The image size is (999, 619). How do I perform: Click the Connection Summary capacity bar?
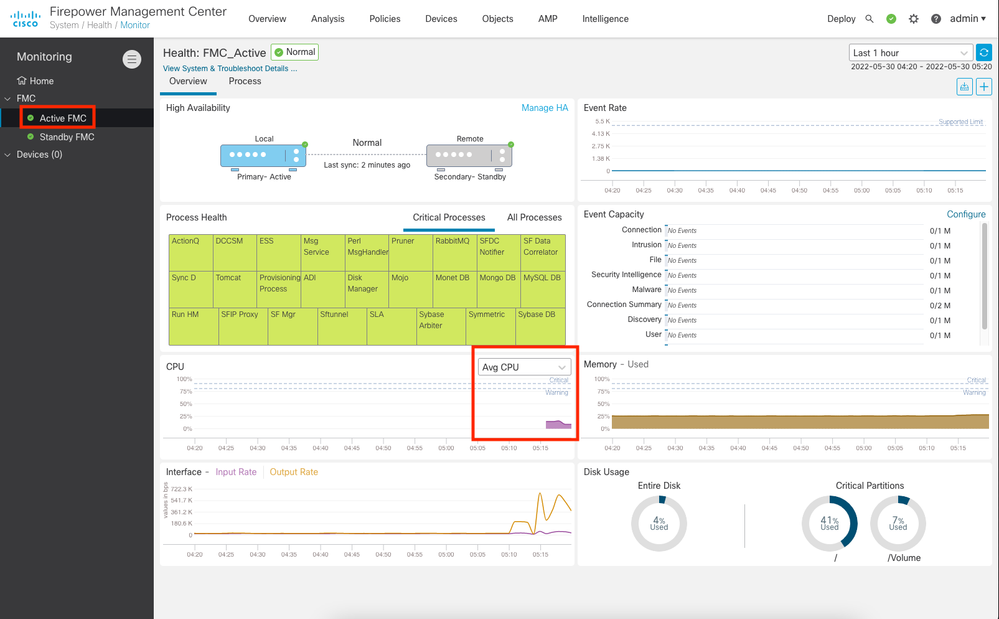point(794,305)
